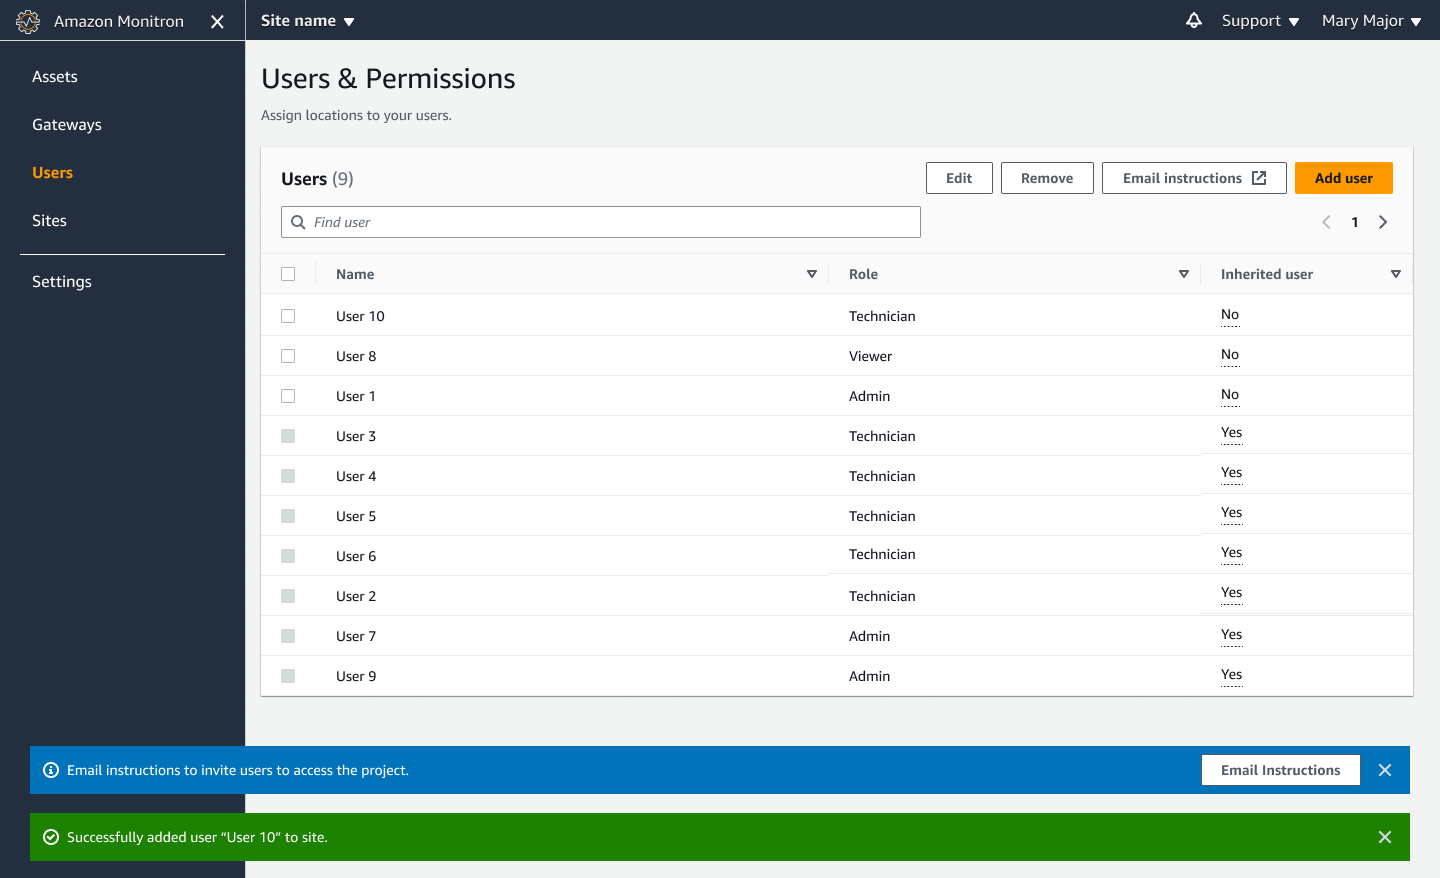Viewport: 1440px width, 878px height.
Task: Click the Email Instructions button on blue banner
Action: (x=1280, y=769)
